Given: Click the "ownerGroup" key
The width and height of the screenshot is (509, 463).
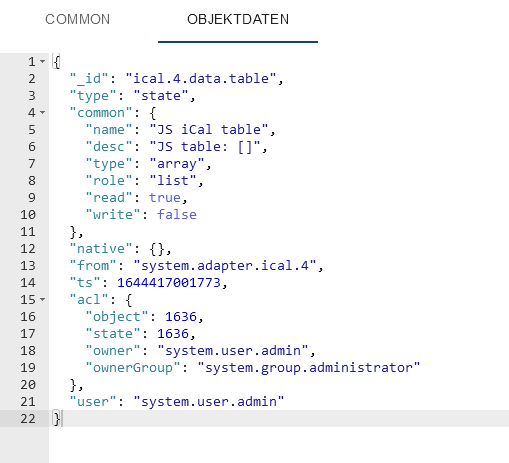Looking at the screenshot, I should coord(133,368).
